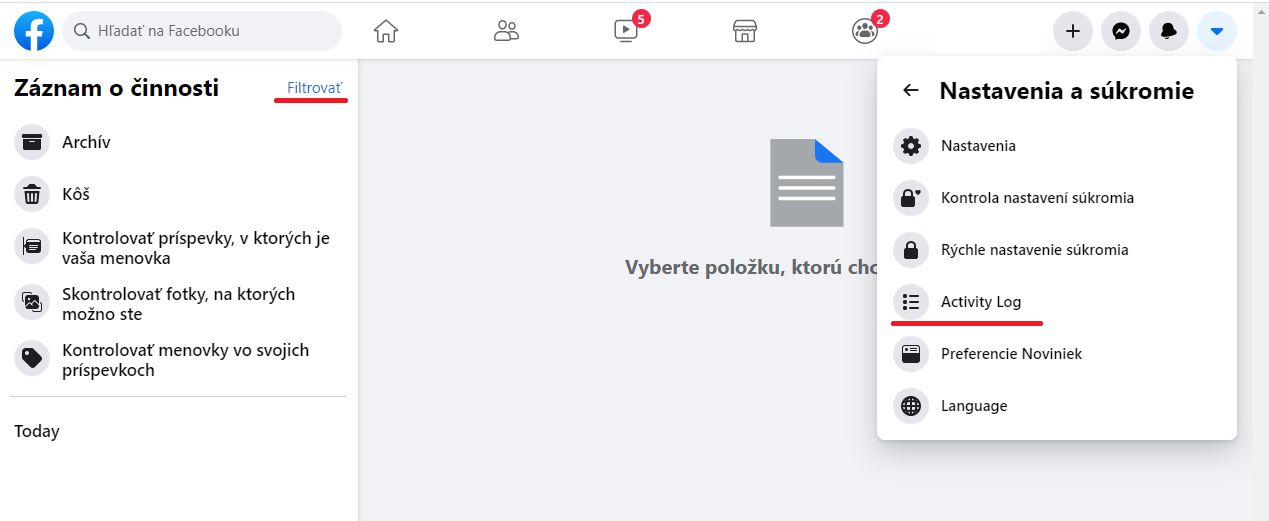Open the Kôš entry
Image resolution: width=1269 pixels, height=521 pixels.
(180, 194)
